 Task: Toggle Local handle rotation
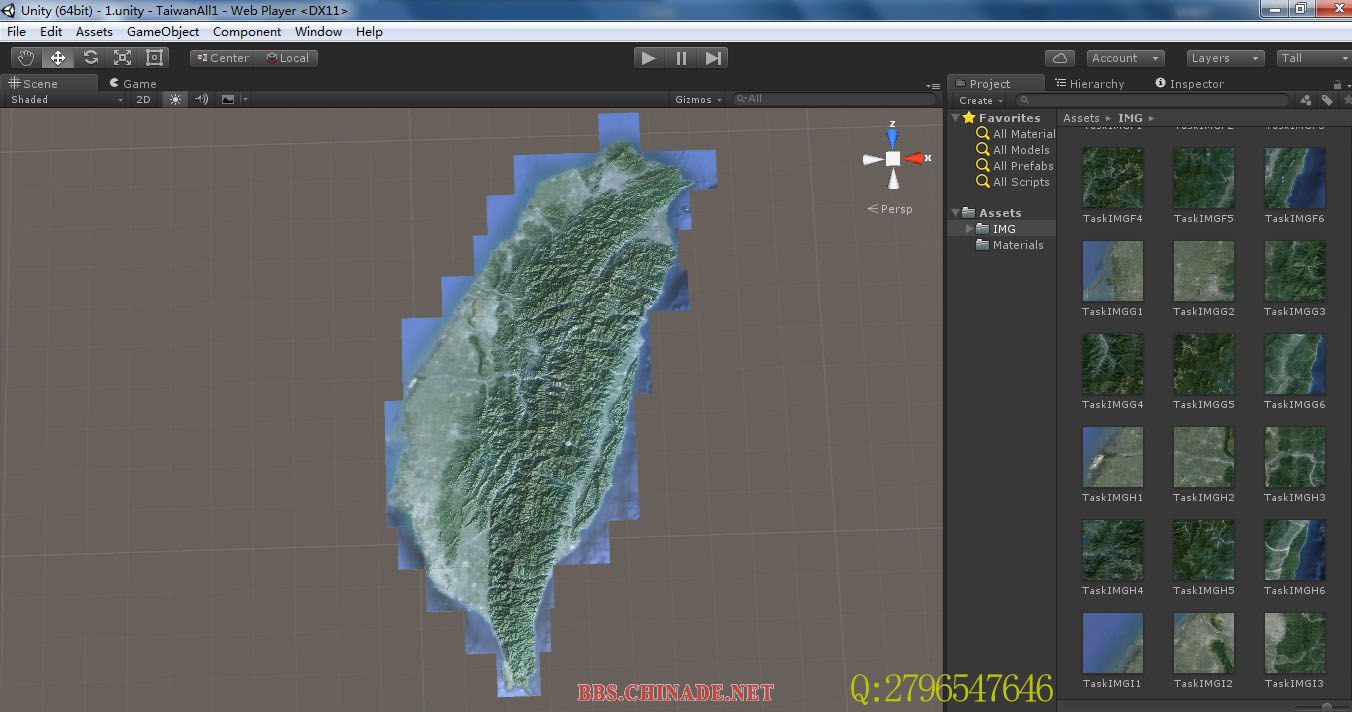287,58
